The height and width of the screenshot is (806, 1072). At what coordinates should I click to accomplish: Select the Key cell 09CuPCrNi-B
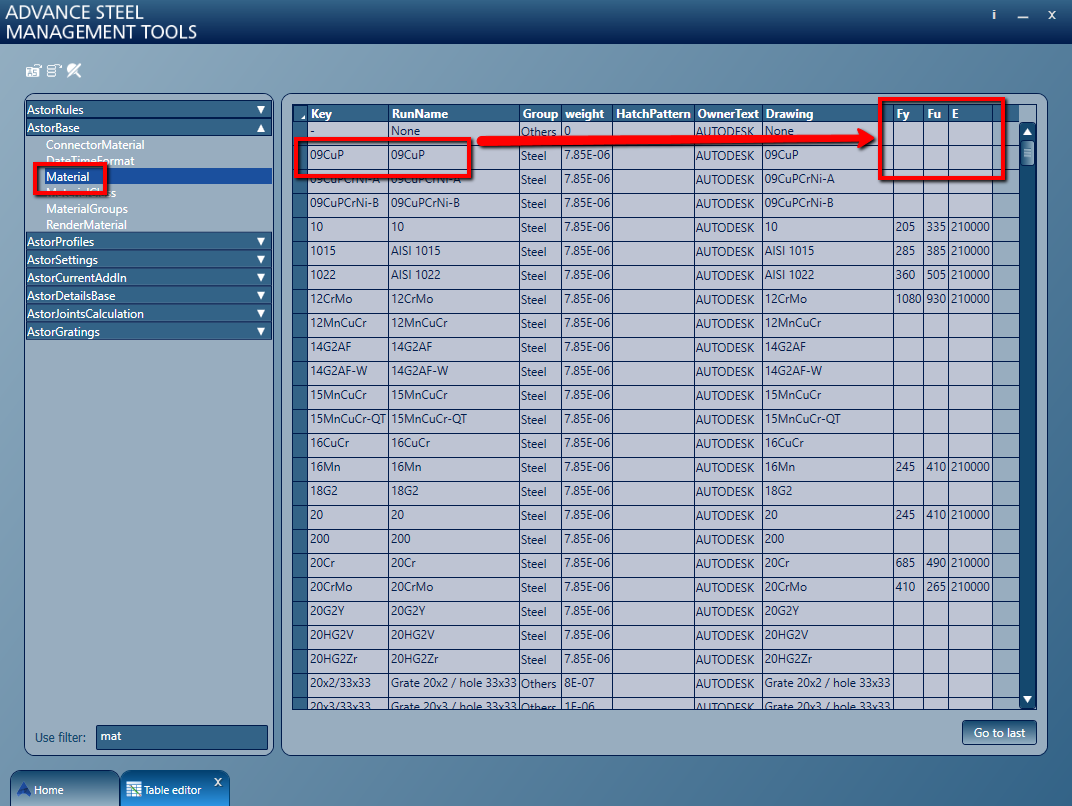[348, 204]
